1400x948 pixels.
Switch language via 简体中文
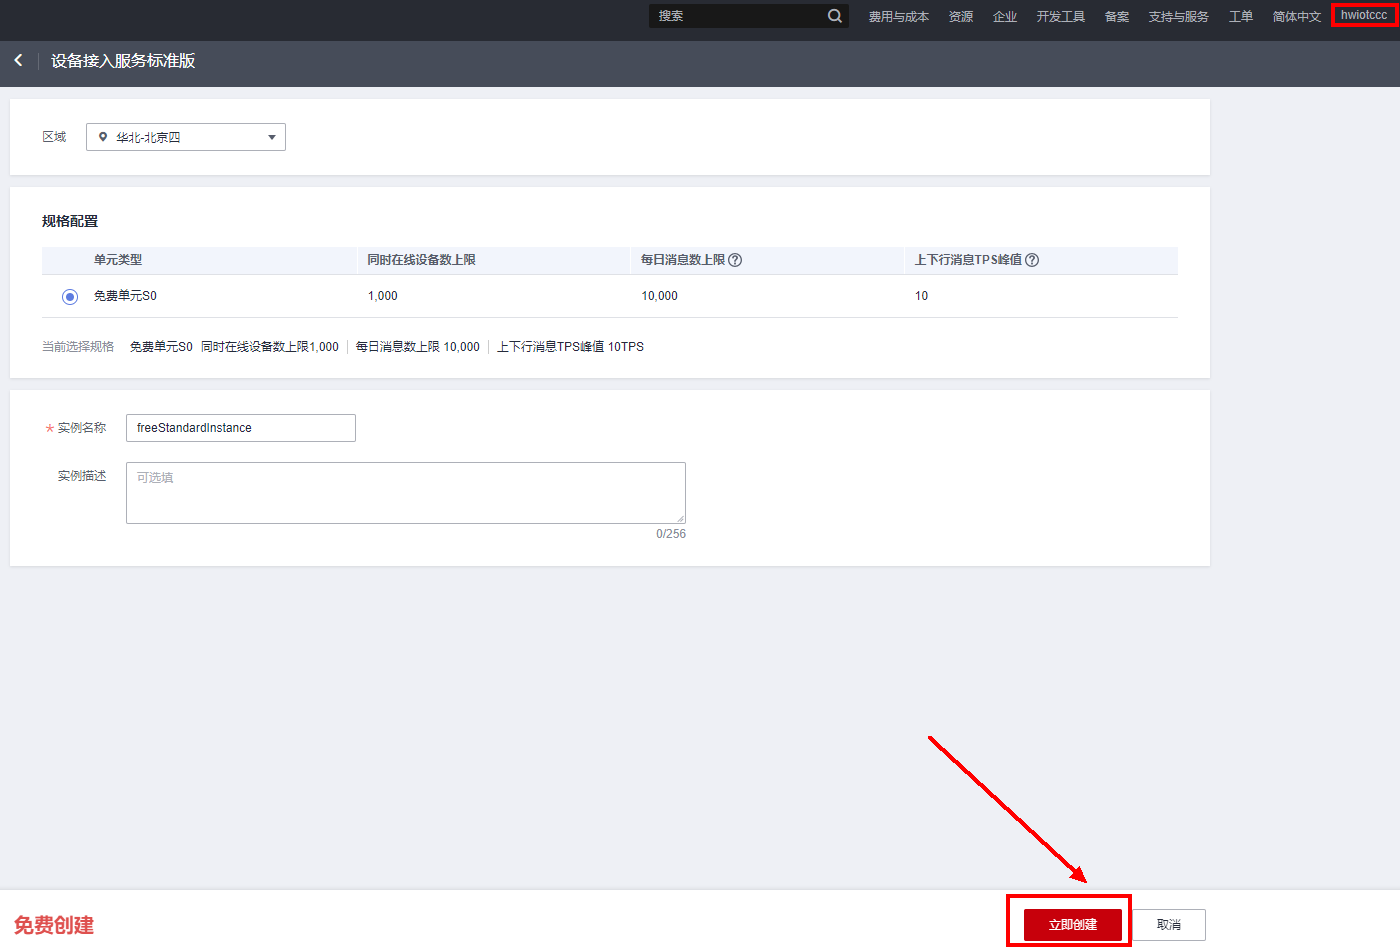point(1297,16)
